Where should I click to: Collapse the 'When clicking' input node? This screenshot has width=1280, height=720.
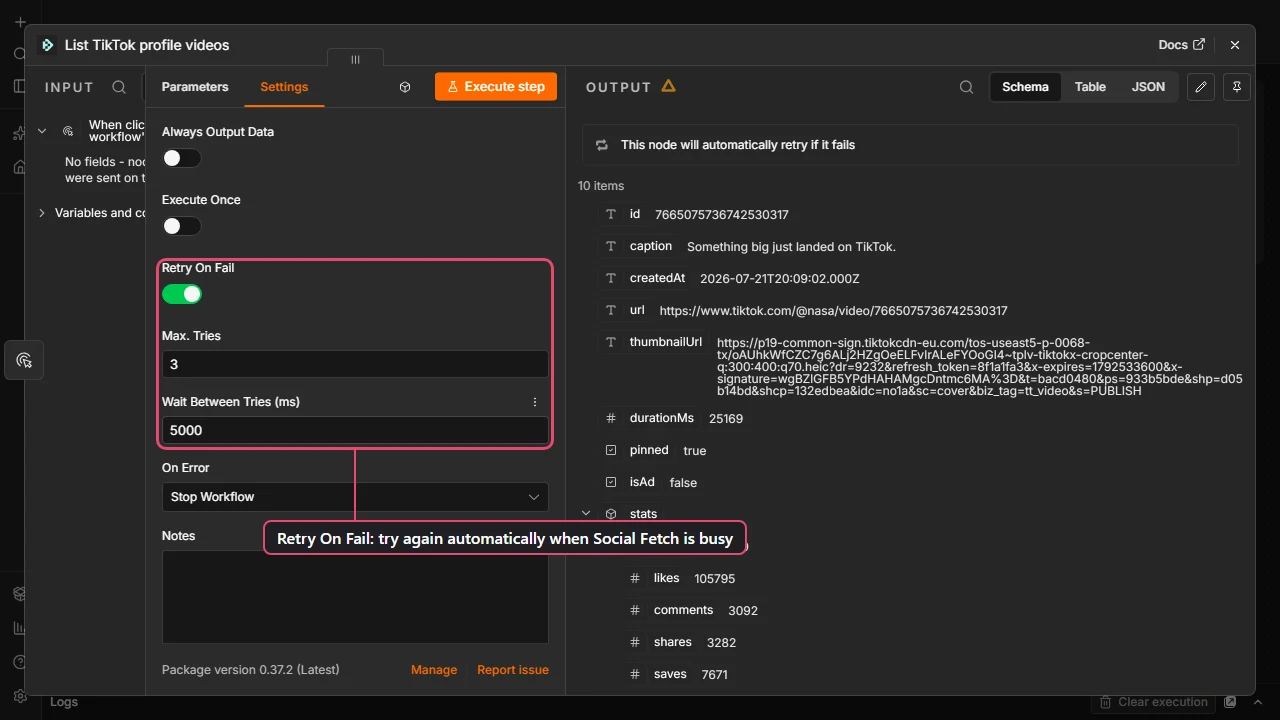[x=42, y=131]
